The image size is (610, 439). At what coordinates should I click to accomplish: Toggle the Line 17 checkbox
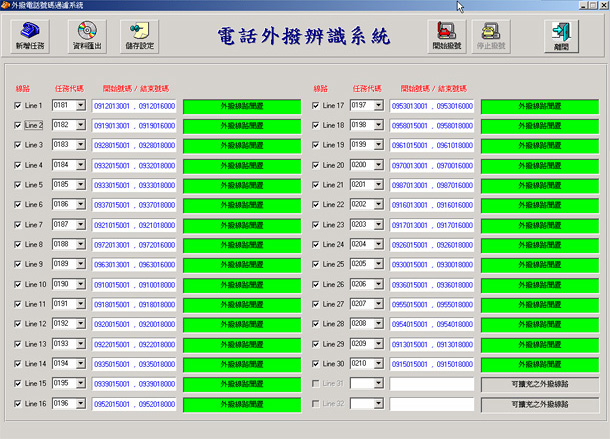[x=316, y=105]
